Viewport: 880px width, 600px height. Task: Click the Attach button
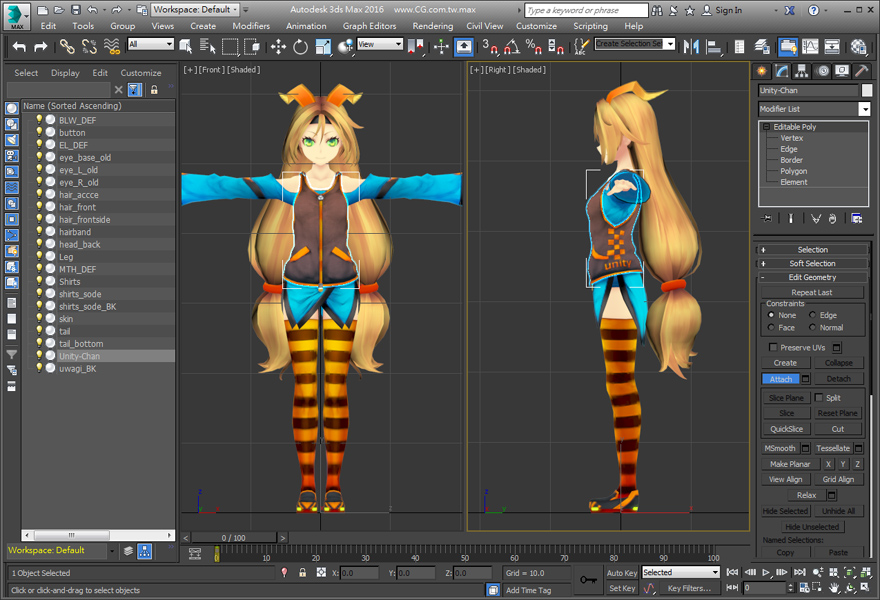point(781,379)
